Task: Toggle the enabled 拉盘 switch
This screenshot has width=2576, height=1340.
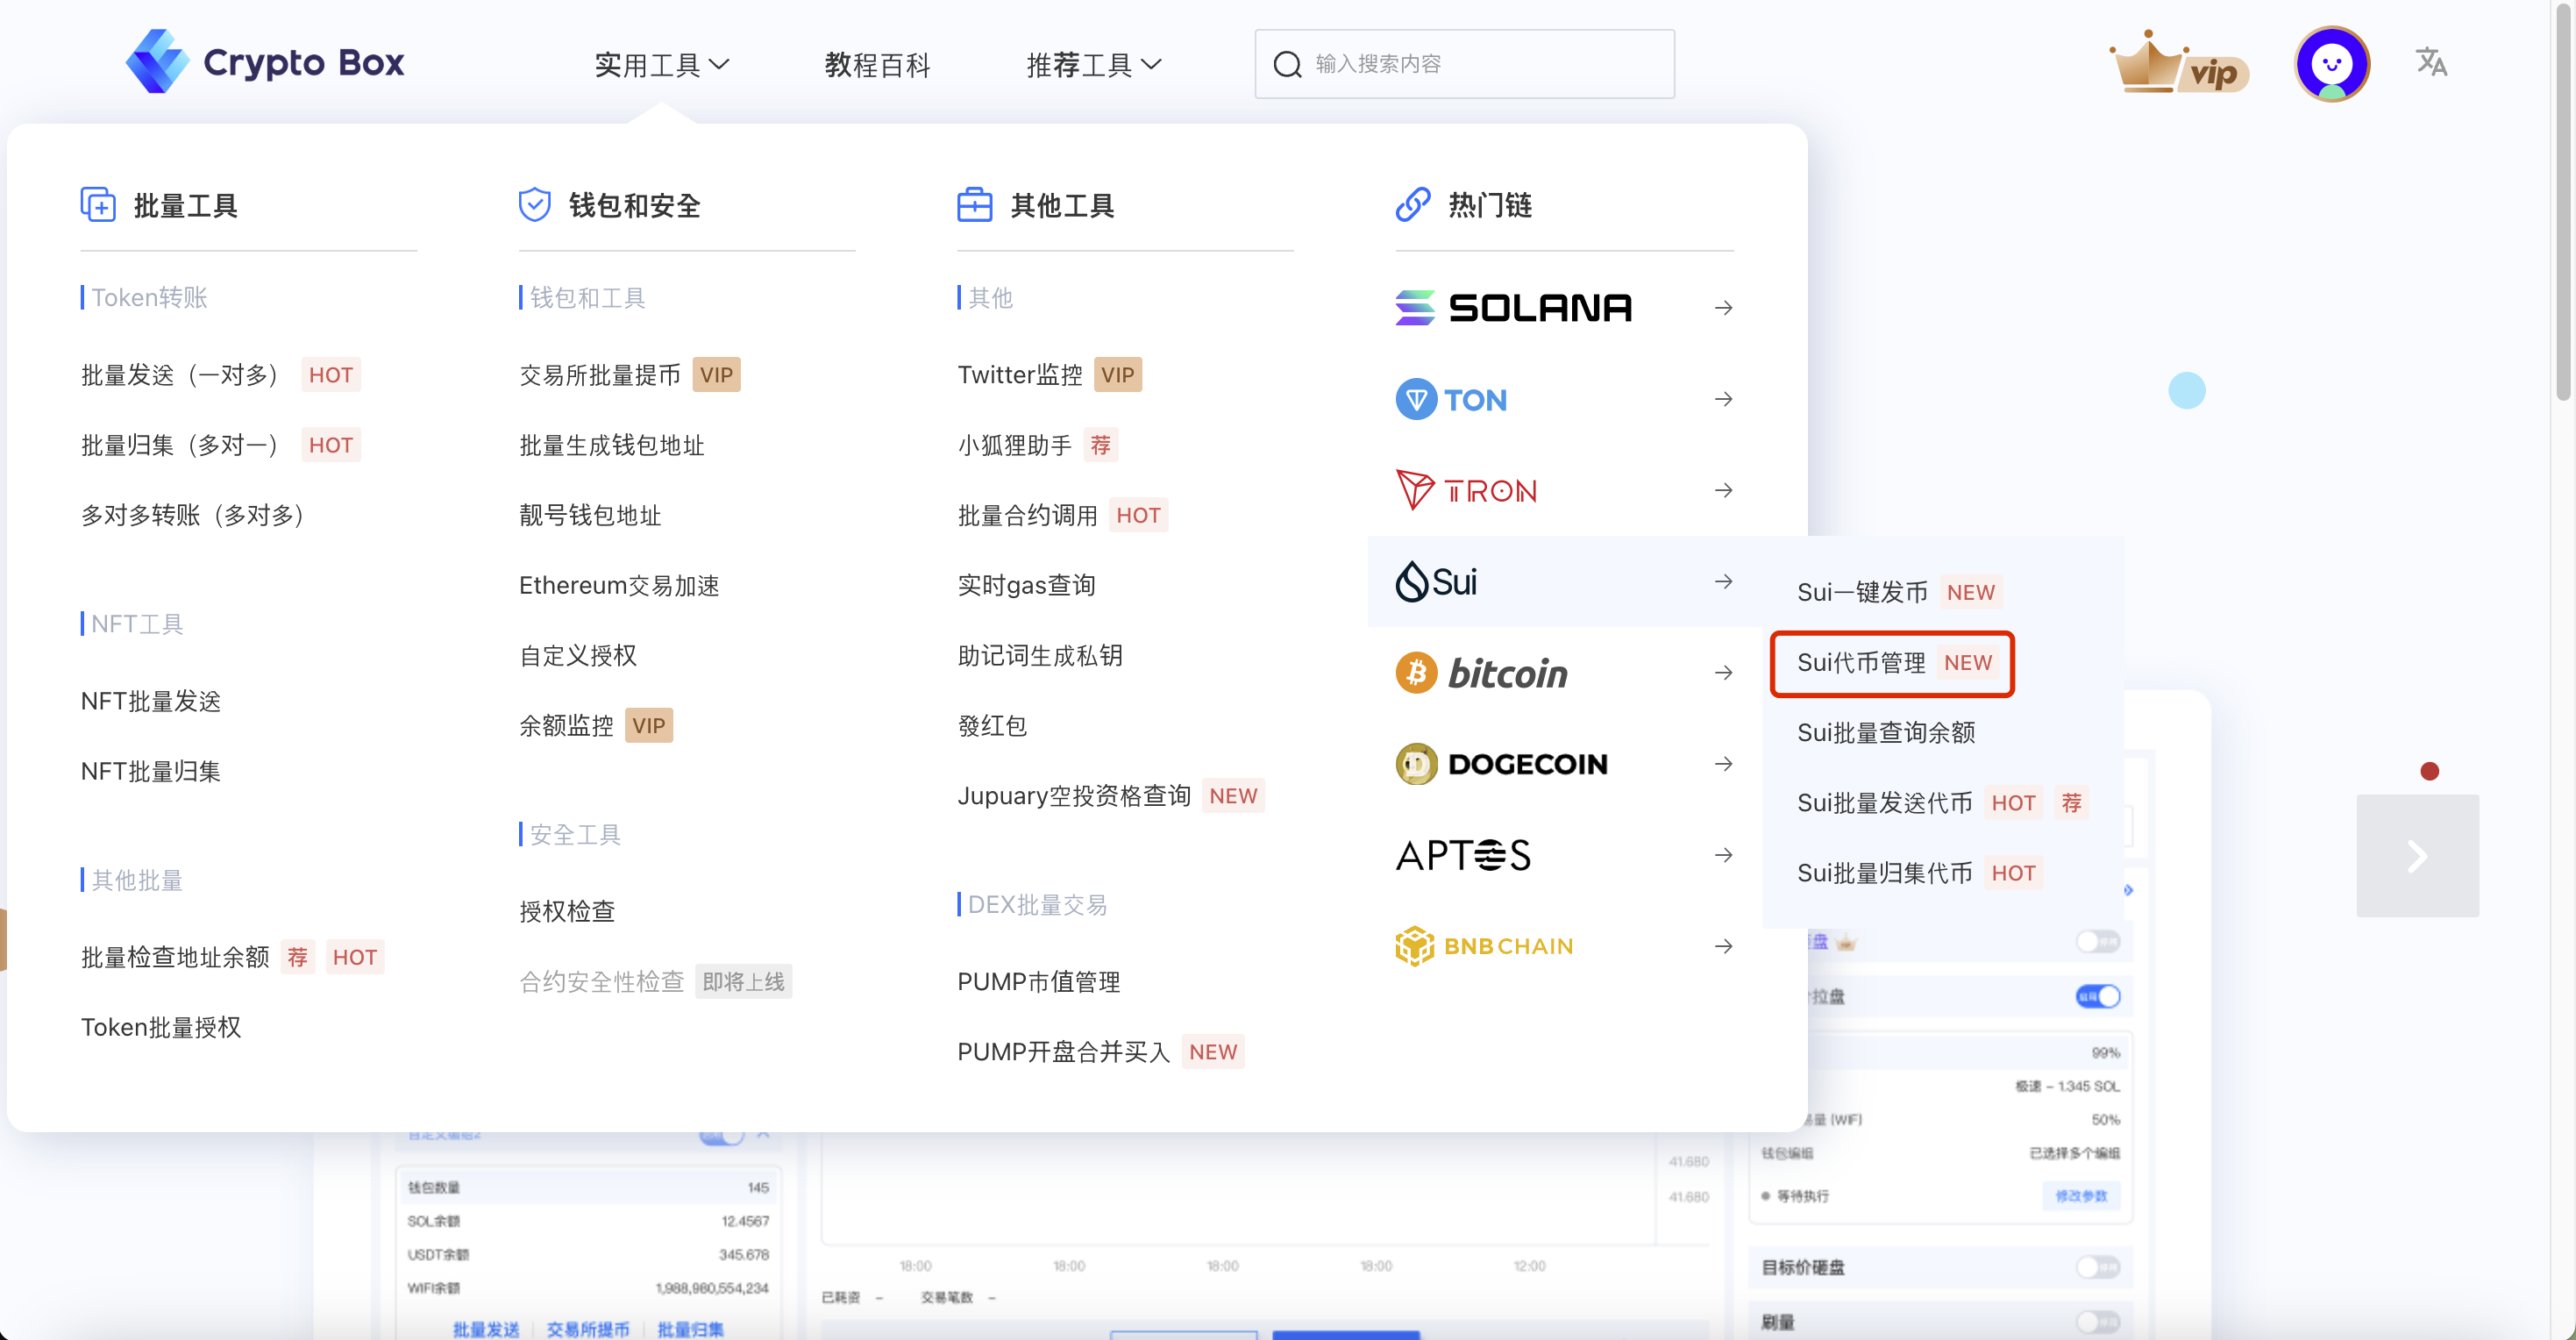Action: click(2097, 996)
